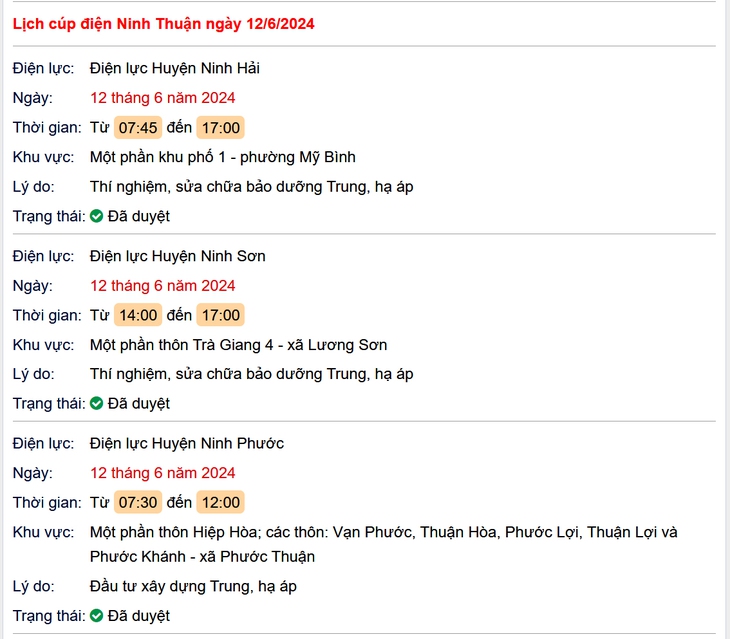Click the 17:00 end time for Ninh Hải
The width and height of the screenshot is (730, 639).
(220, 128)
